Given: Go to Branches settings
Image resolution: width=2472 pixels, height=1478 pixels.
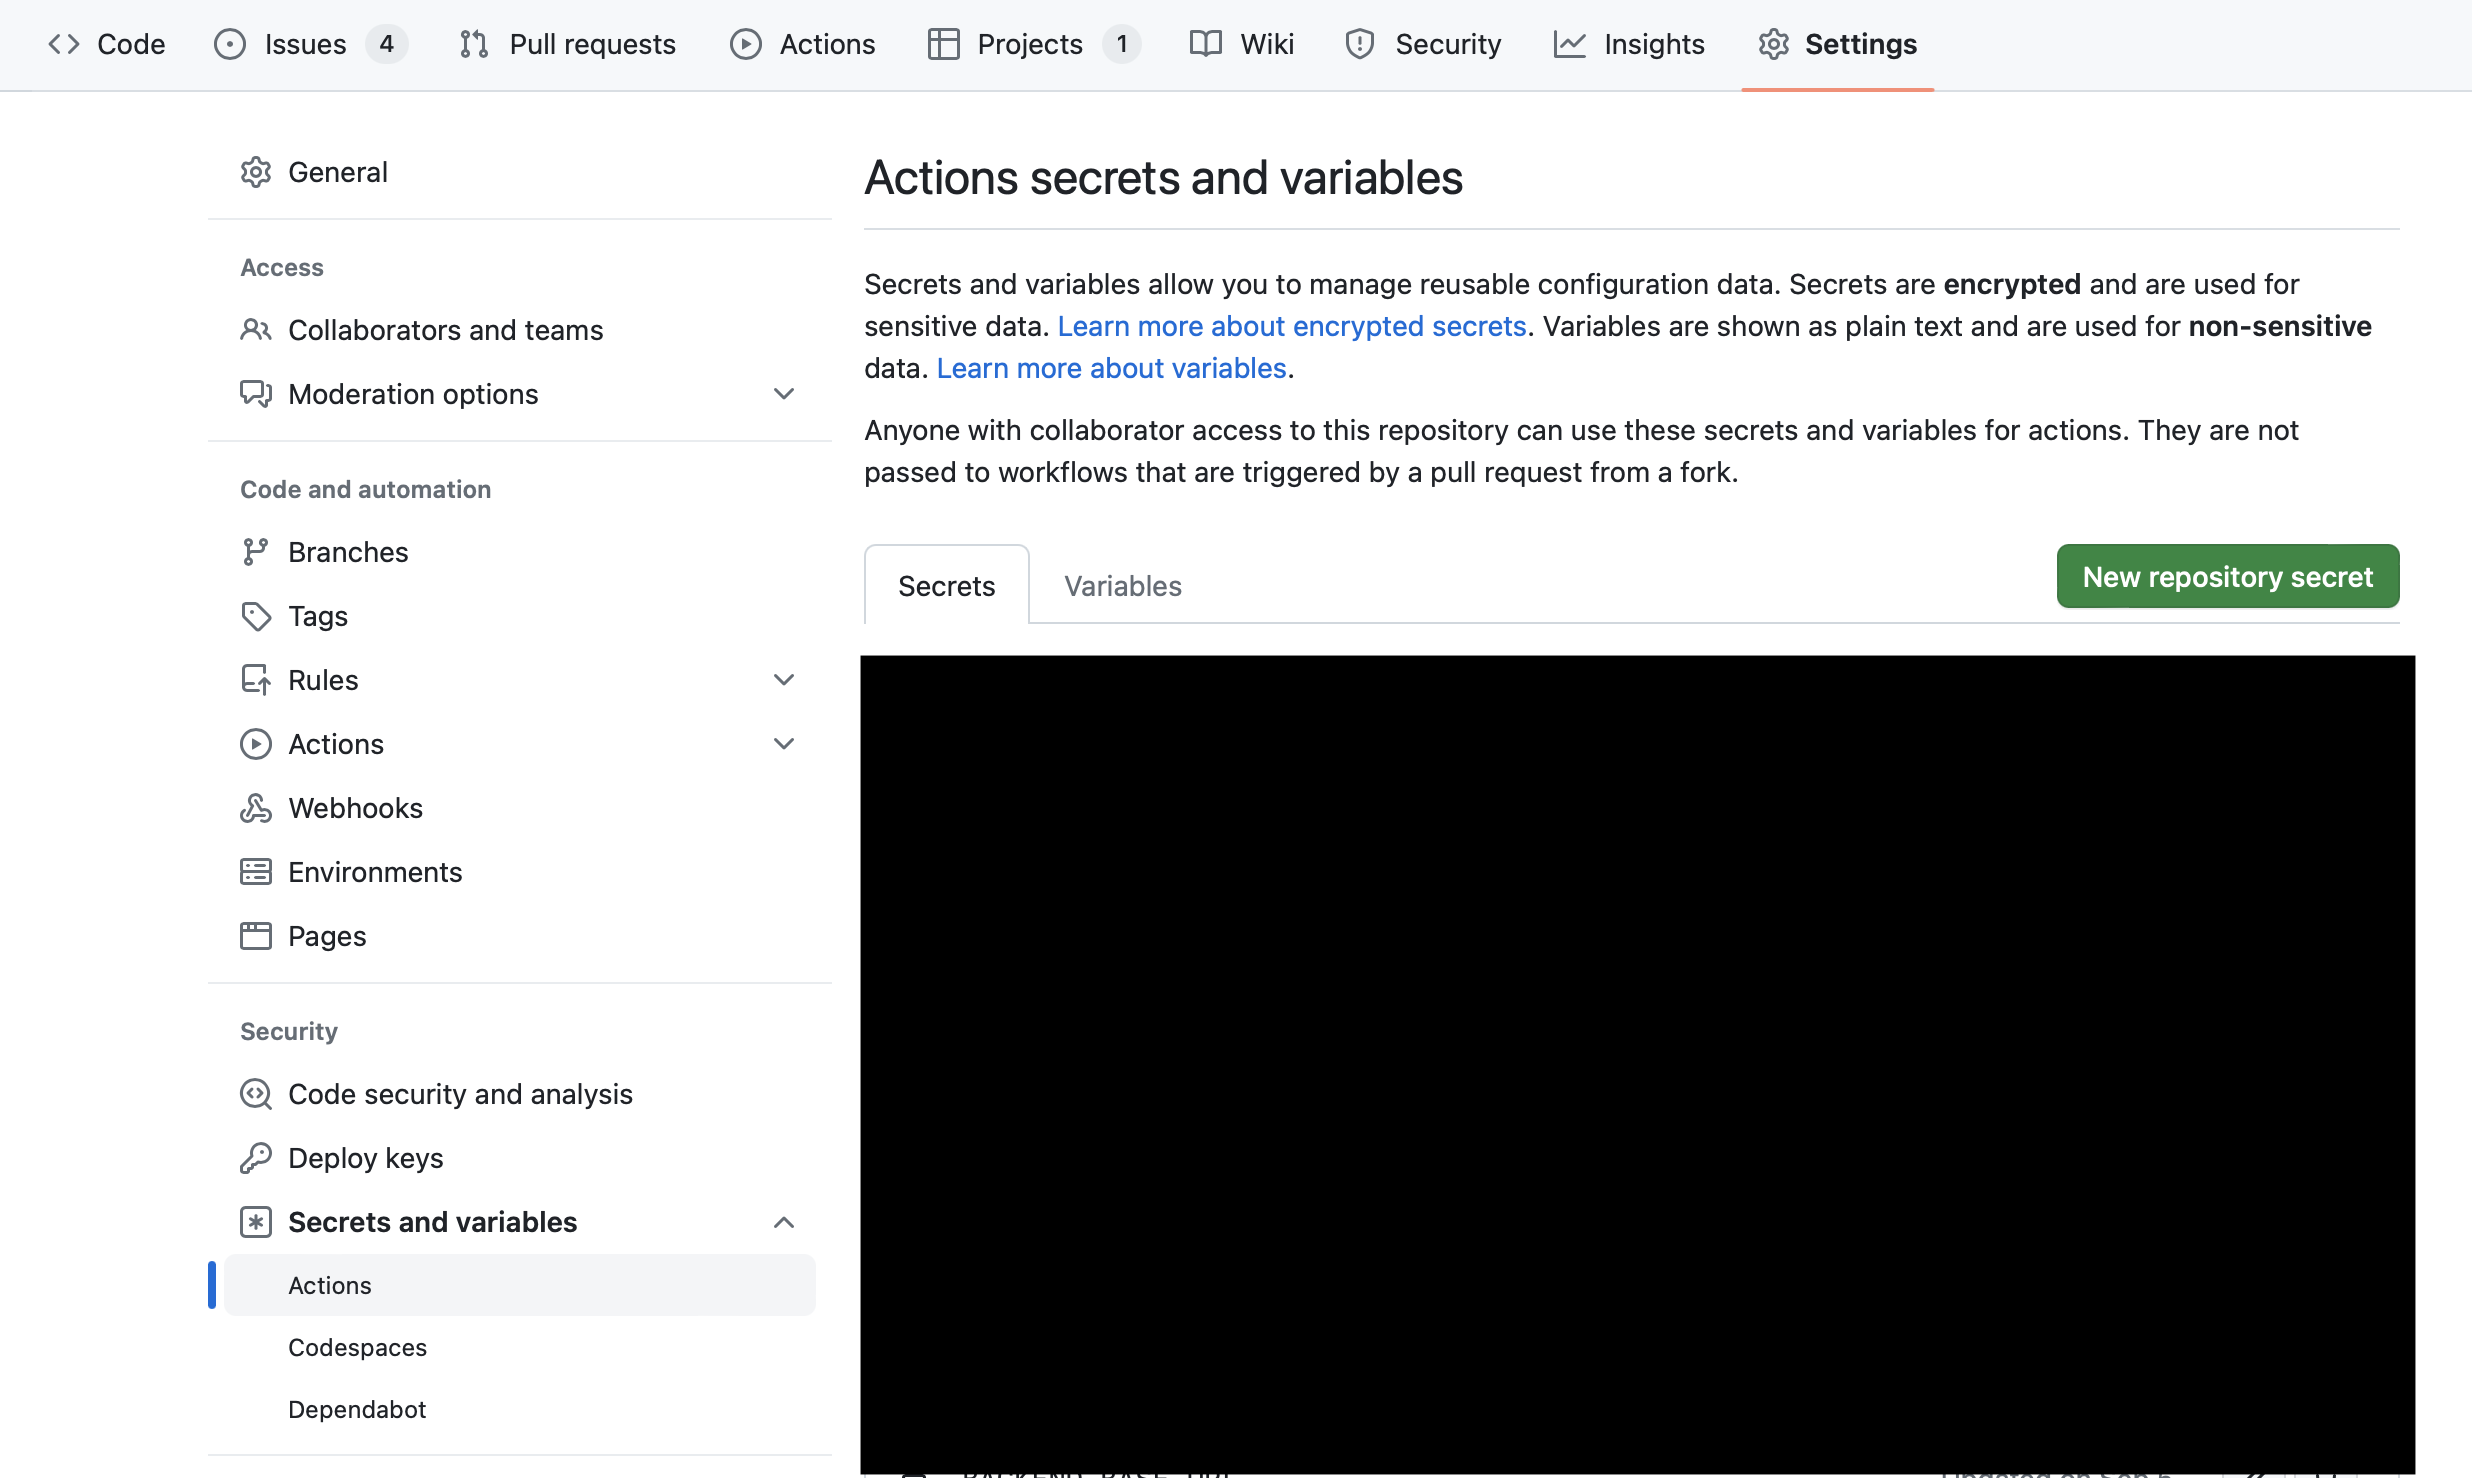Looking at the screenshot, I should pyautogui.click(x=520, y=552).
